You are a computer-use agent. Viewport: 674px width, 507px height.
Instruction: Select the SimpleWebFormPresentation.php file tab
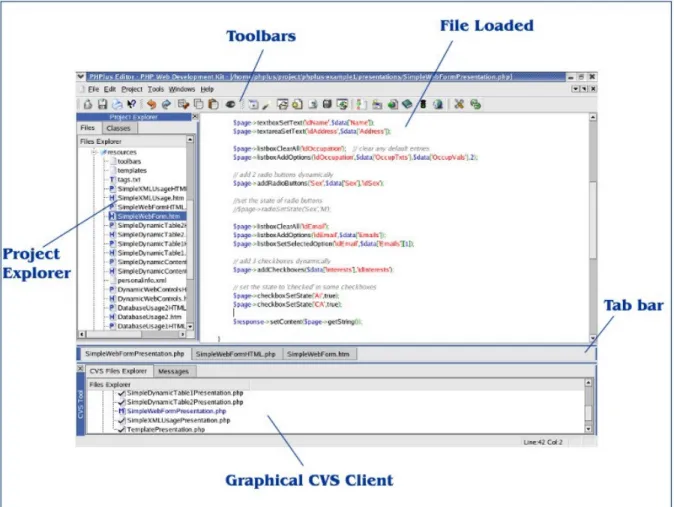(135, 353)
